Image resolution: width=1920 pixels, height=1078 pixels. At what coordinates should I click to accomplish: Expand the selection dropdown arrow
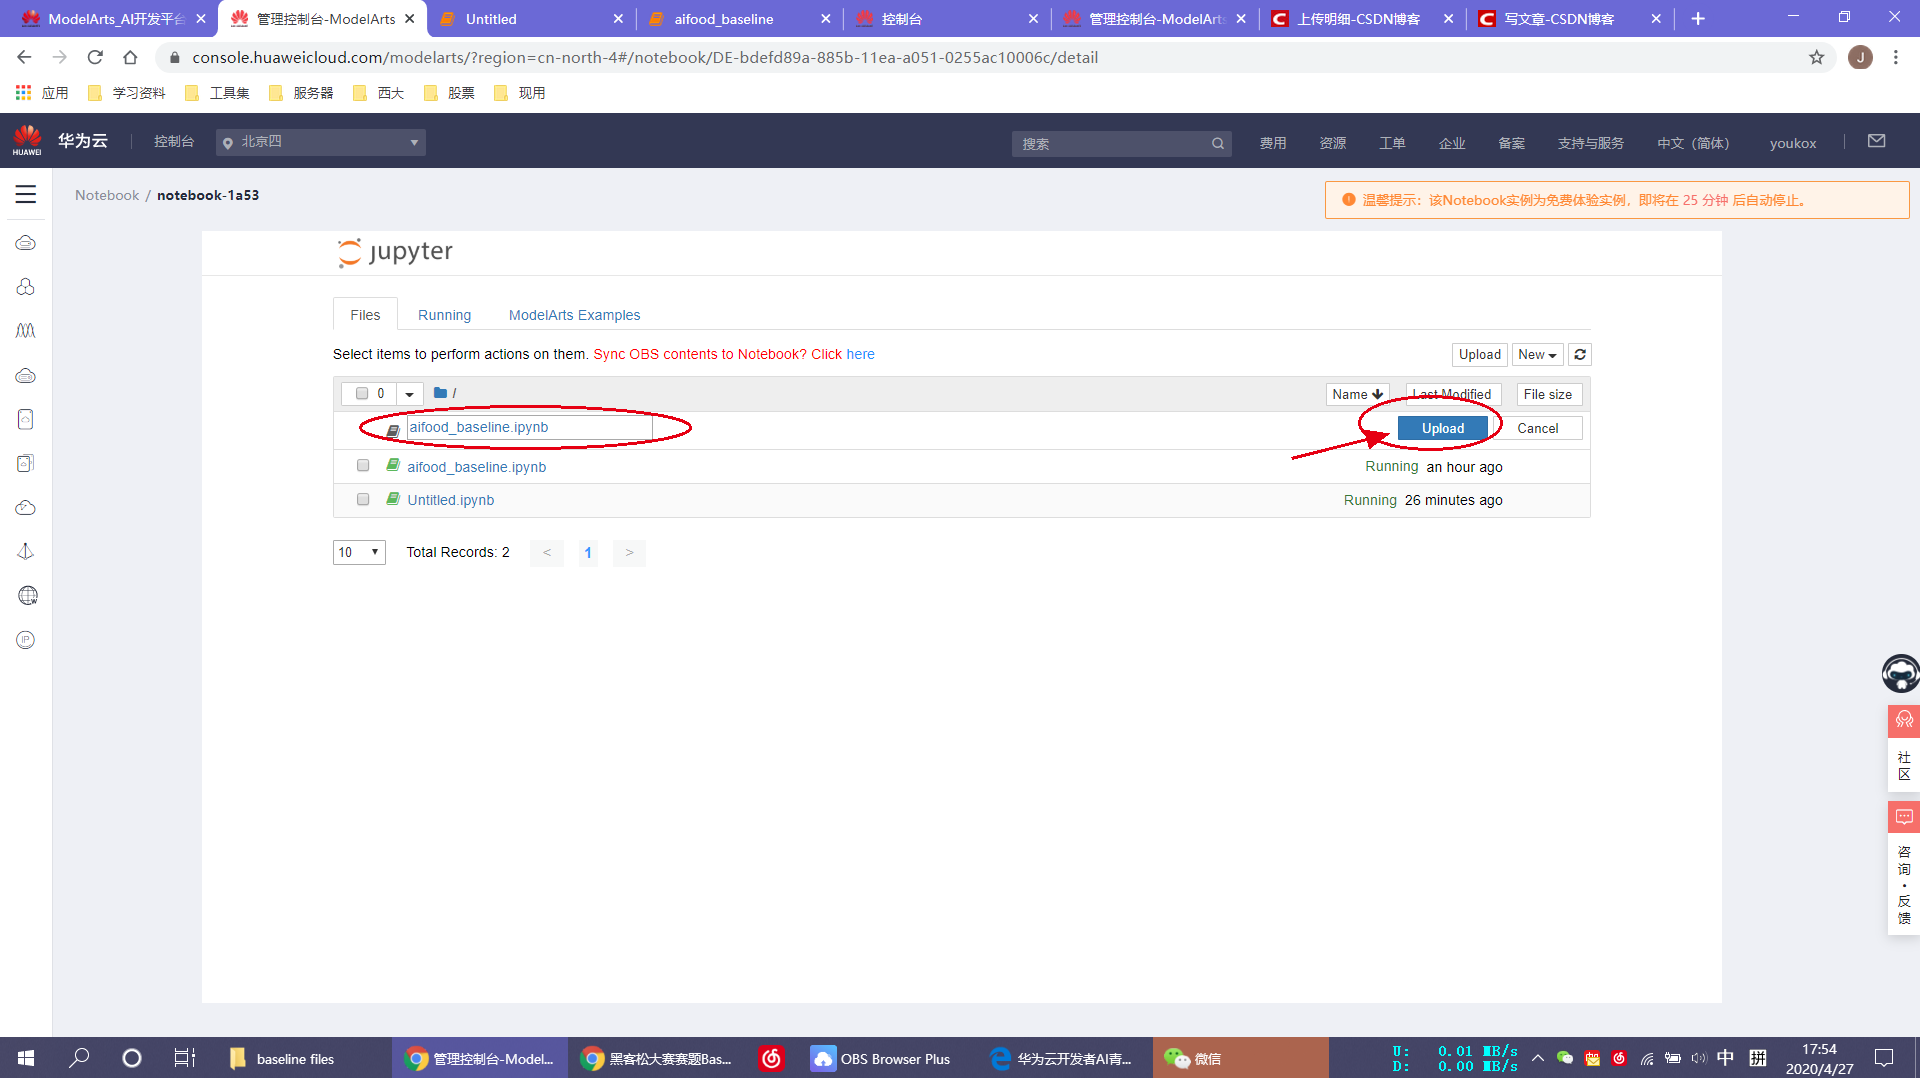(409, 394)
